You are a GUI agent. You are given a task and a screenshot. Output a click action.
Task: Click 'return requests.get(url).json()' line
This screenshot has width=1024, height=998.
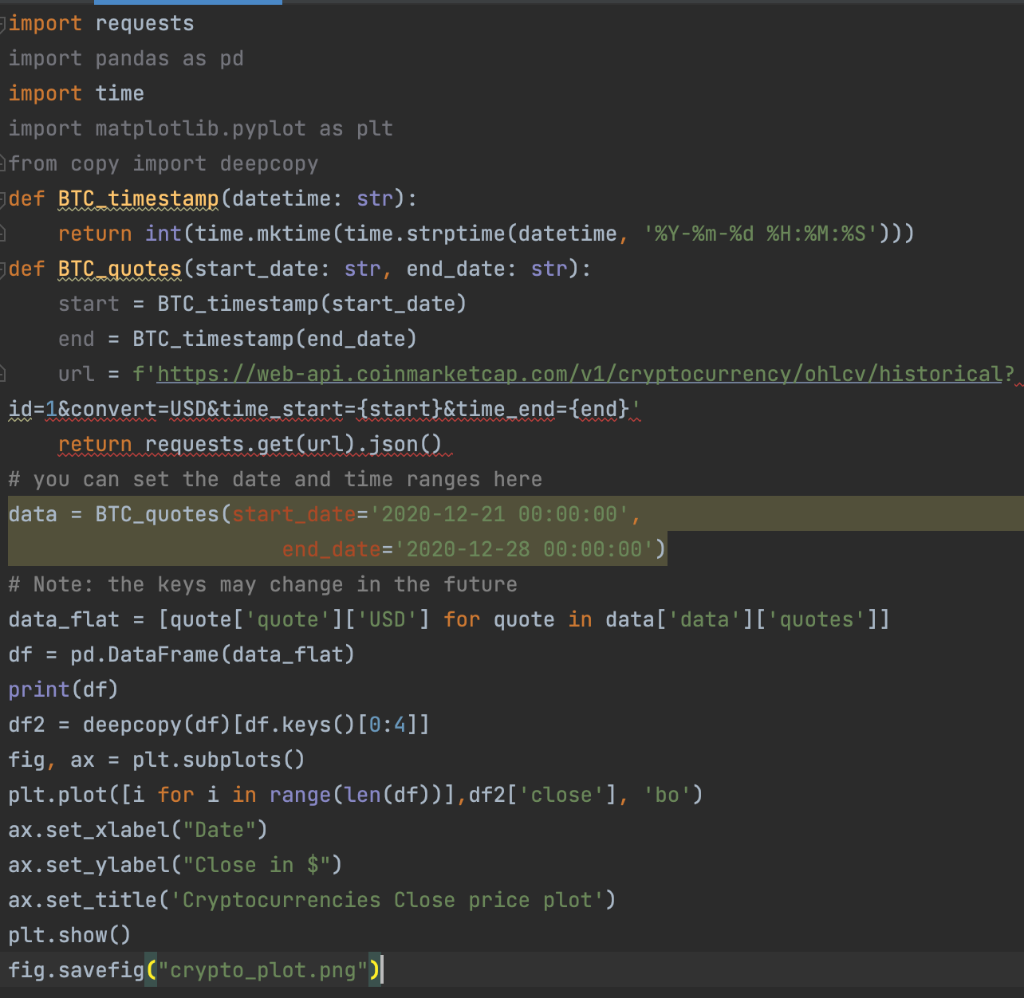(x=250, y=444)
